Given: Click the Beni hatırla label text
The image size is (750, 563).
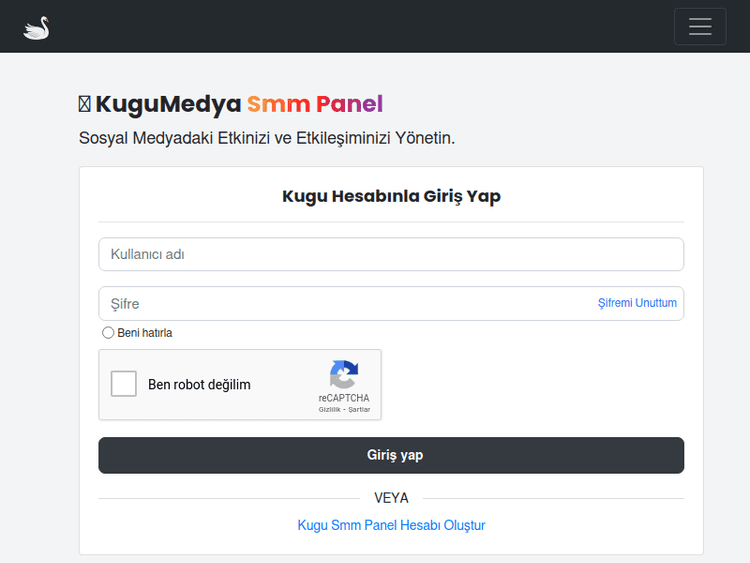Looking at the screenshot, I should [144, 333].
